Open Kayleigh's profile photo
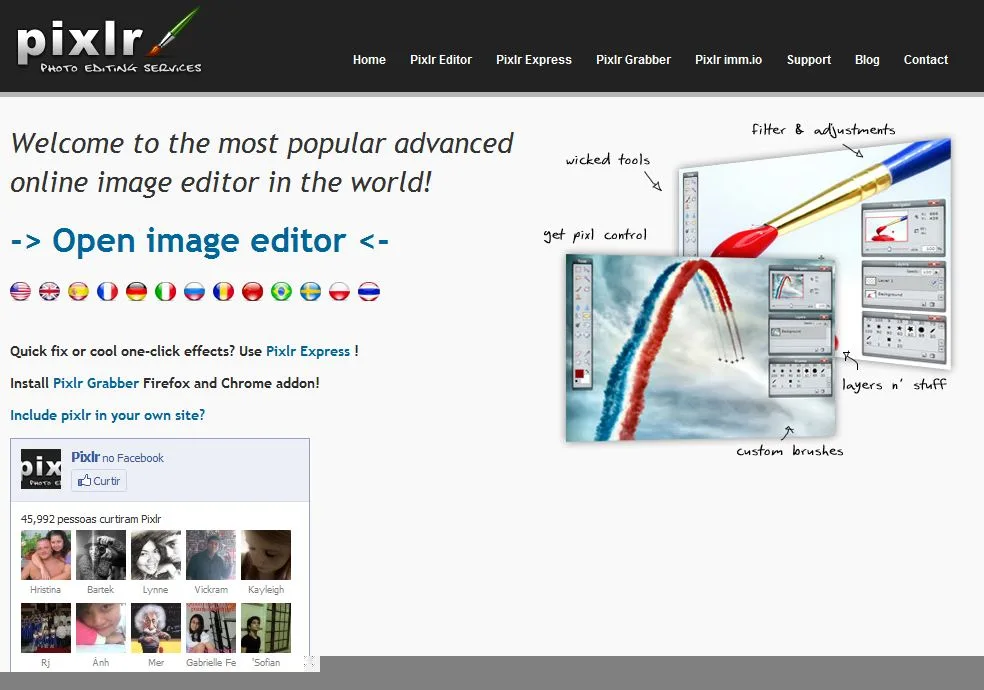 pyautogui.click(x=266, y=555)
